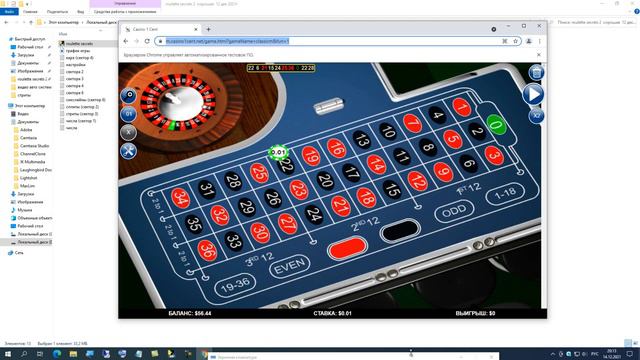Bet on black number 4
Image resolution: width=640 pixels, height=360 pixels.
pos(437,115)
